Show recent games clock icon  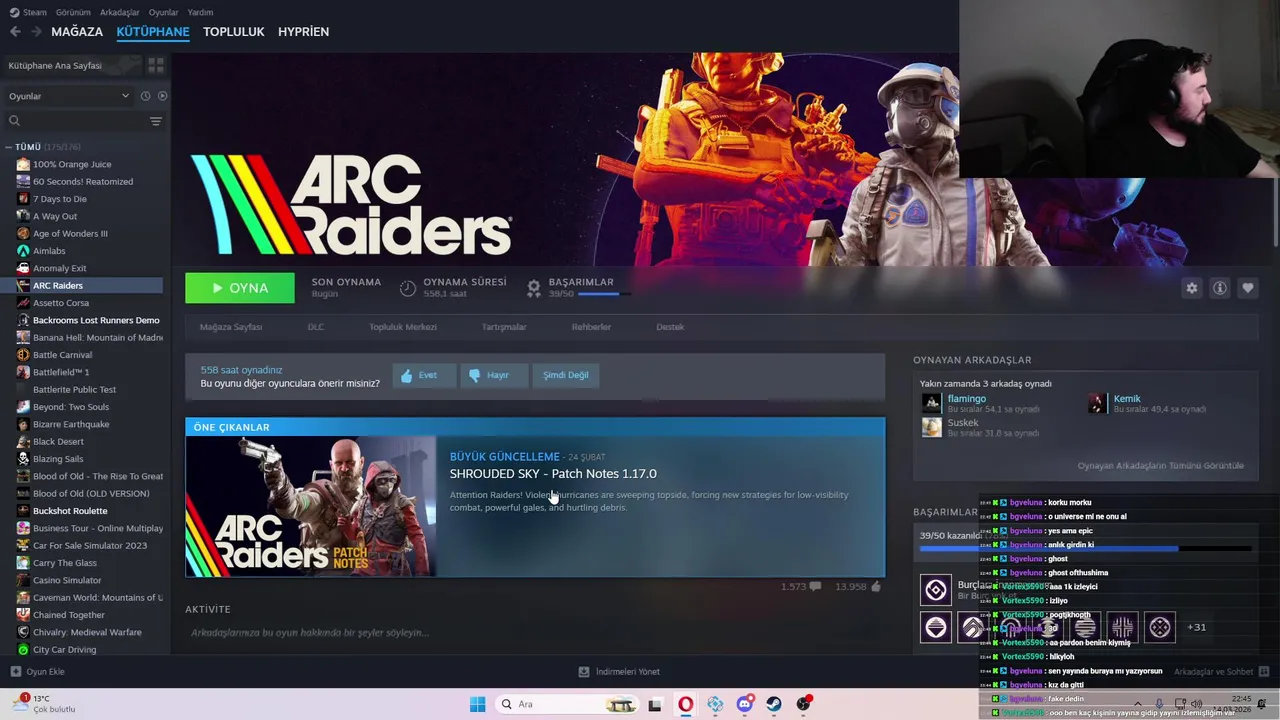(x=145, y=96)
